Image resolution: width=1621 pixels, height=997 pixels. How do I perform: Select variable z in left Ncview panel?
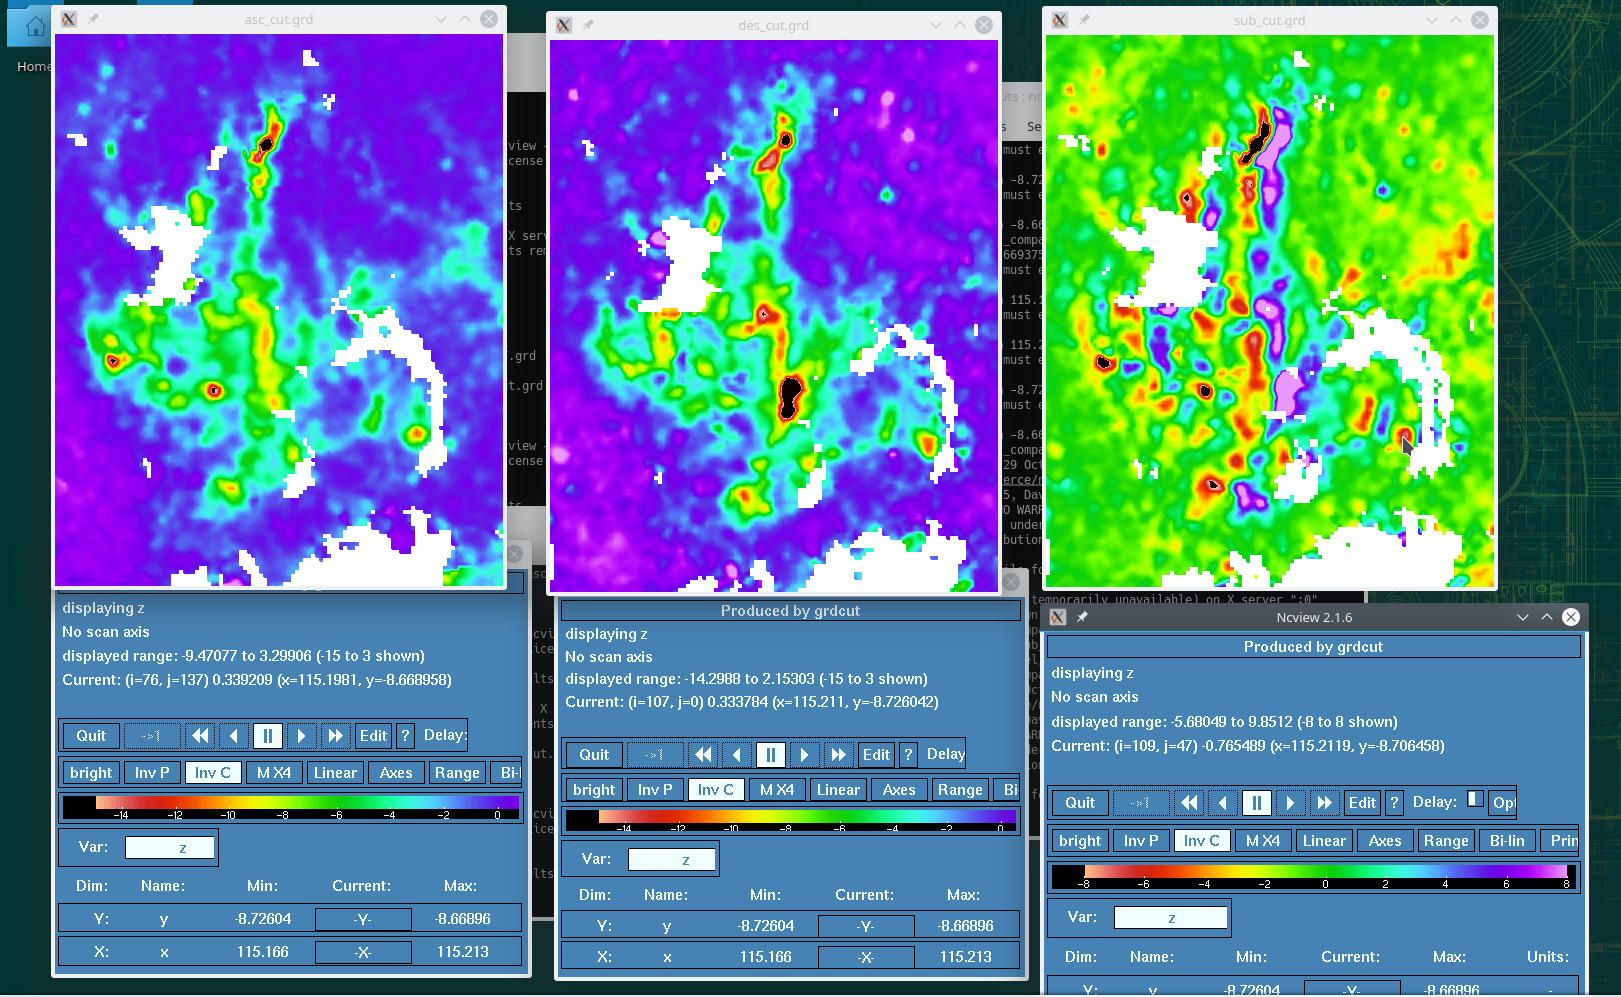[170, 848]
